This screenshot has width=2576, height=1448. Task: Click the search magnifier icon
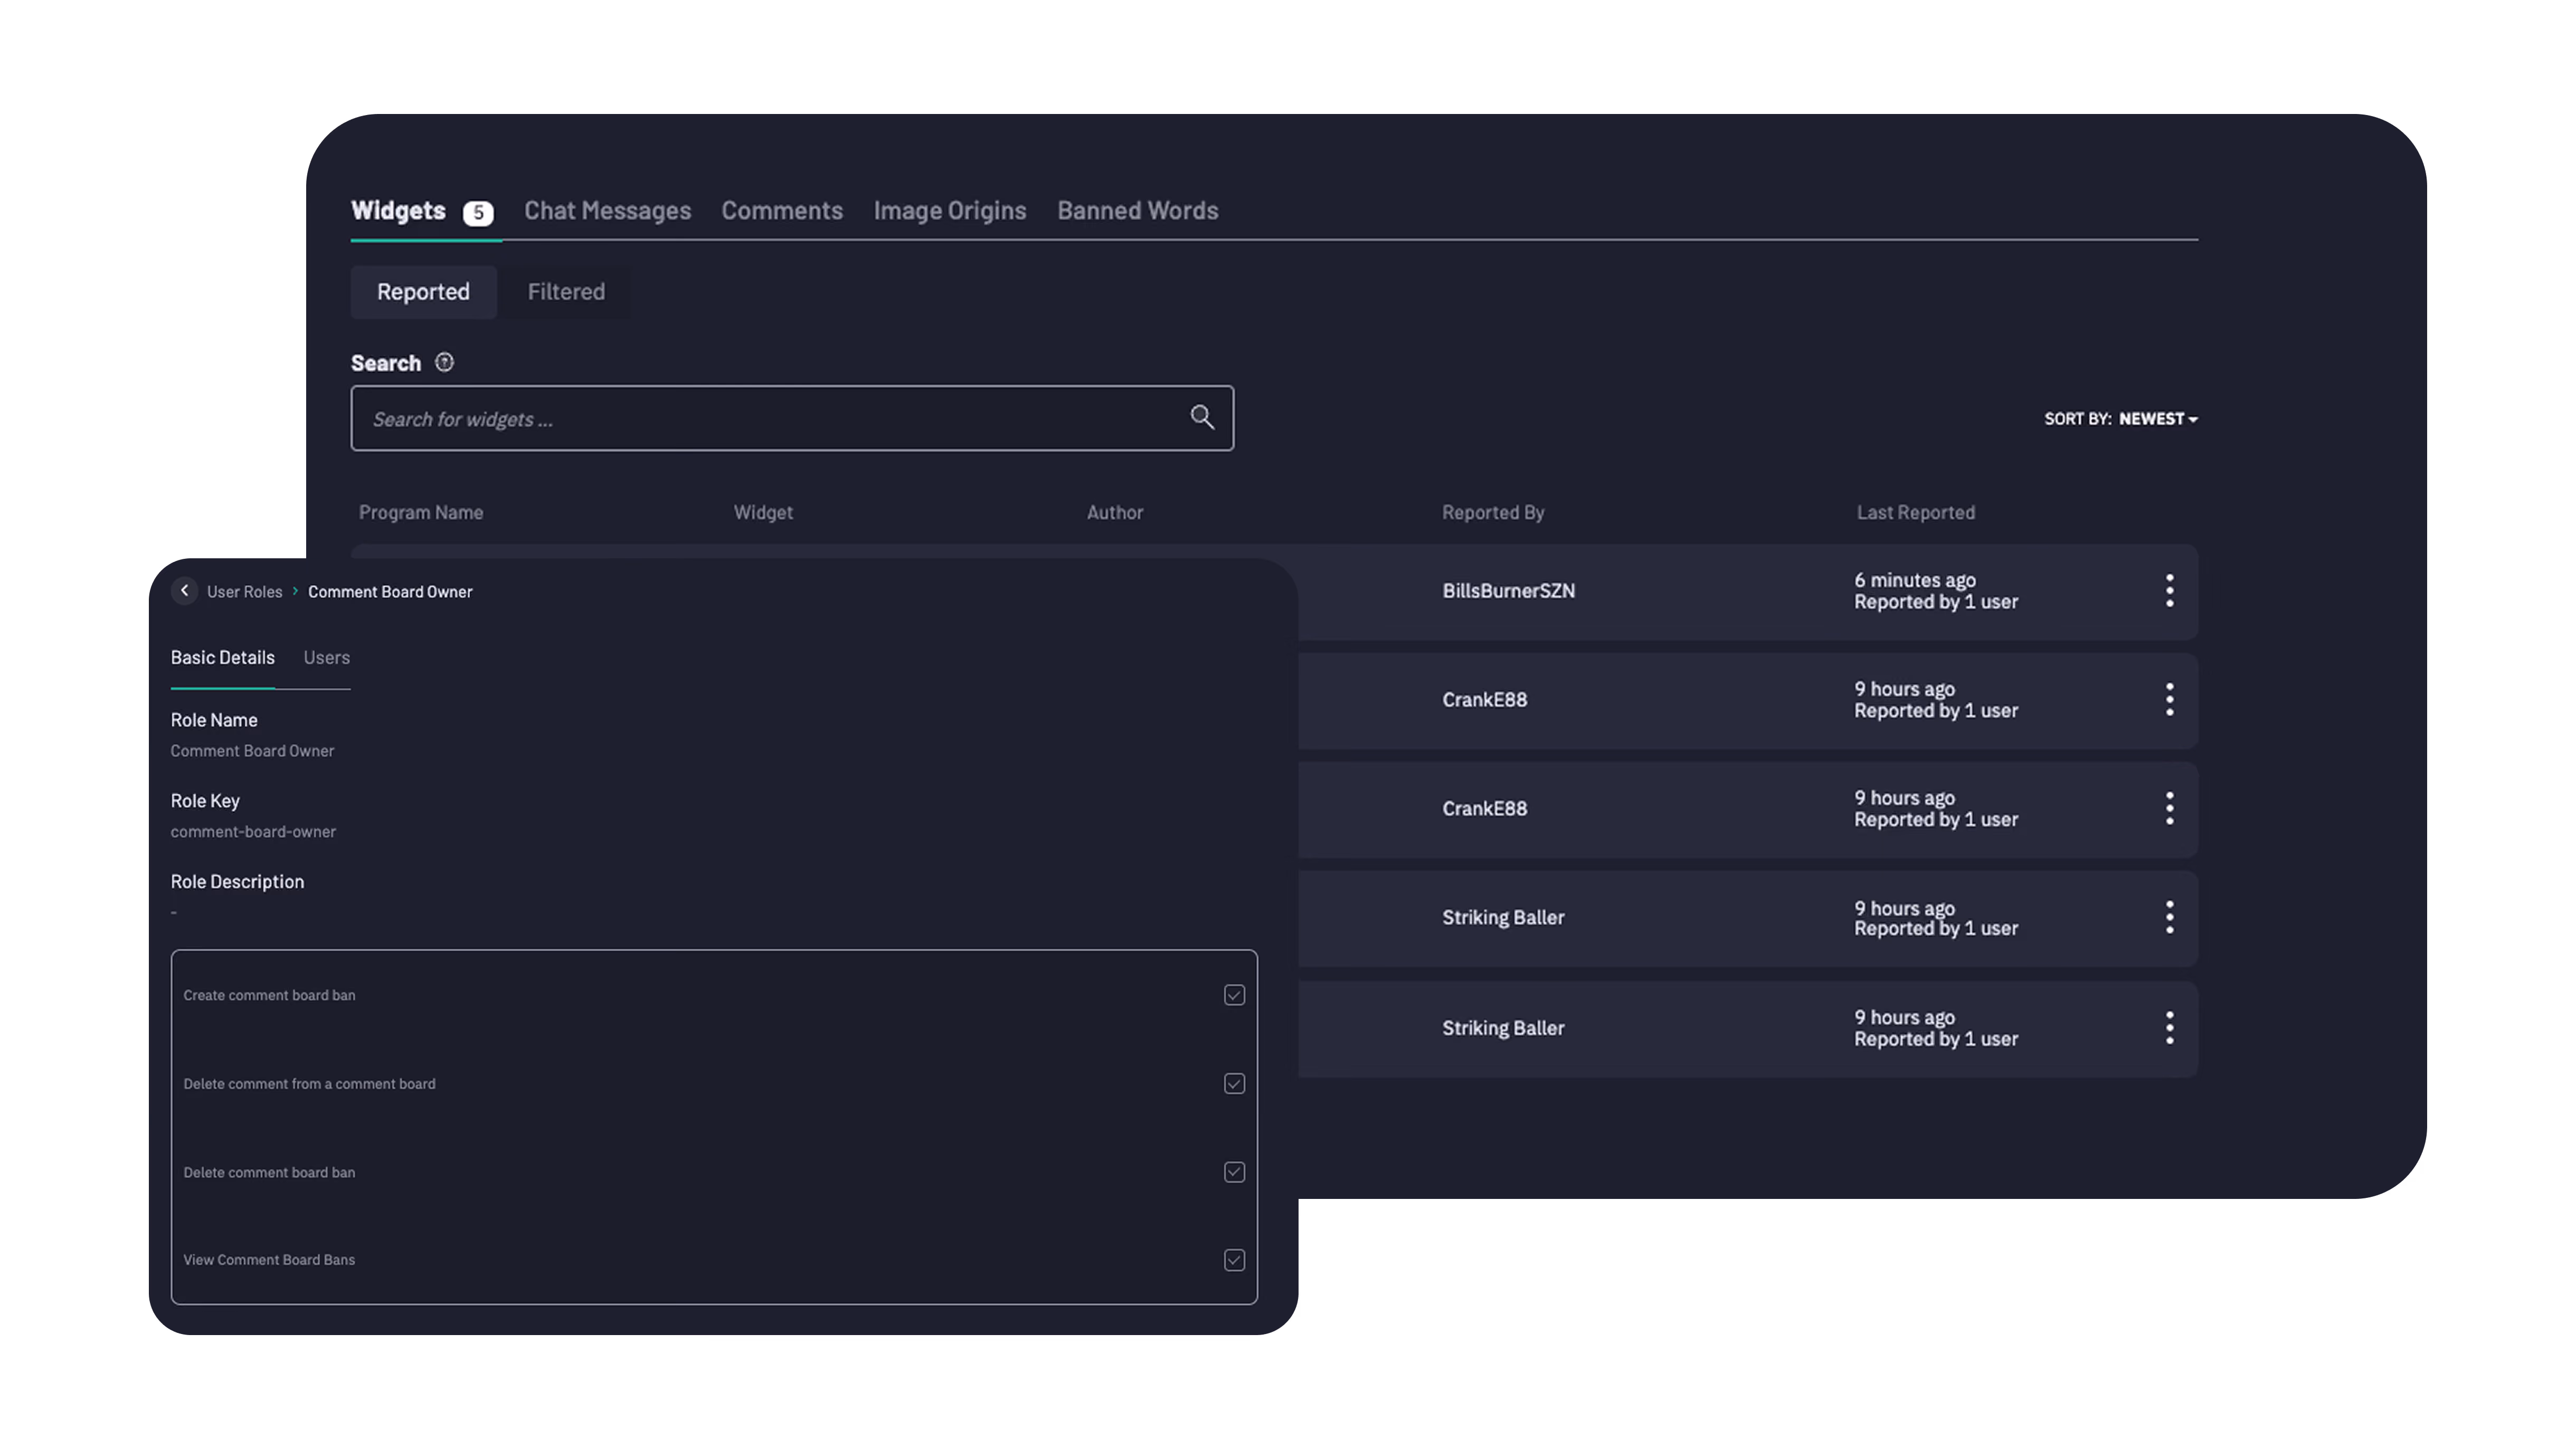pyautogui.click(x=1202, y=417)
